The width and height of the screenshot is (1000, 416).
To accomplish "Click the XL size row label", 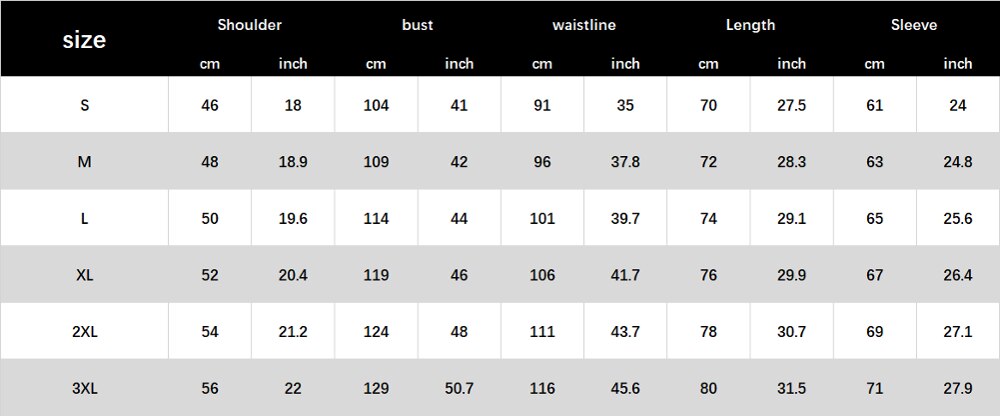I will (x=84, y=275).
